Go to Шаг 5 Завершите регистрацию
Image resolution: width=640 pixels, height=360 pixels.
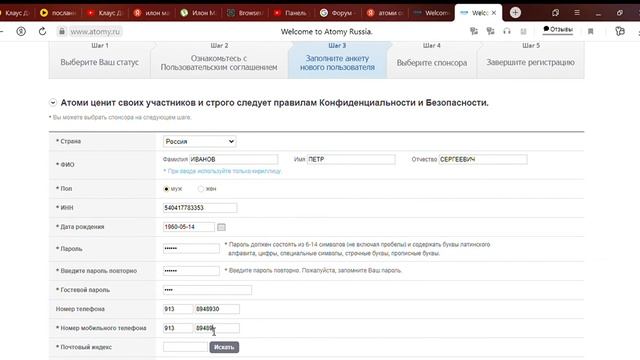[x=531, y=59]
